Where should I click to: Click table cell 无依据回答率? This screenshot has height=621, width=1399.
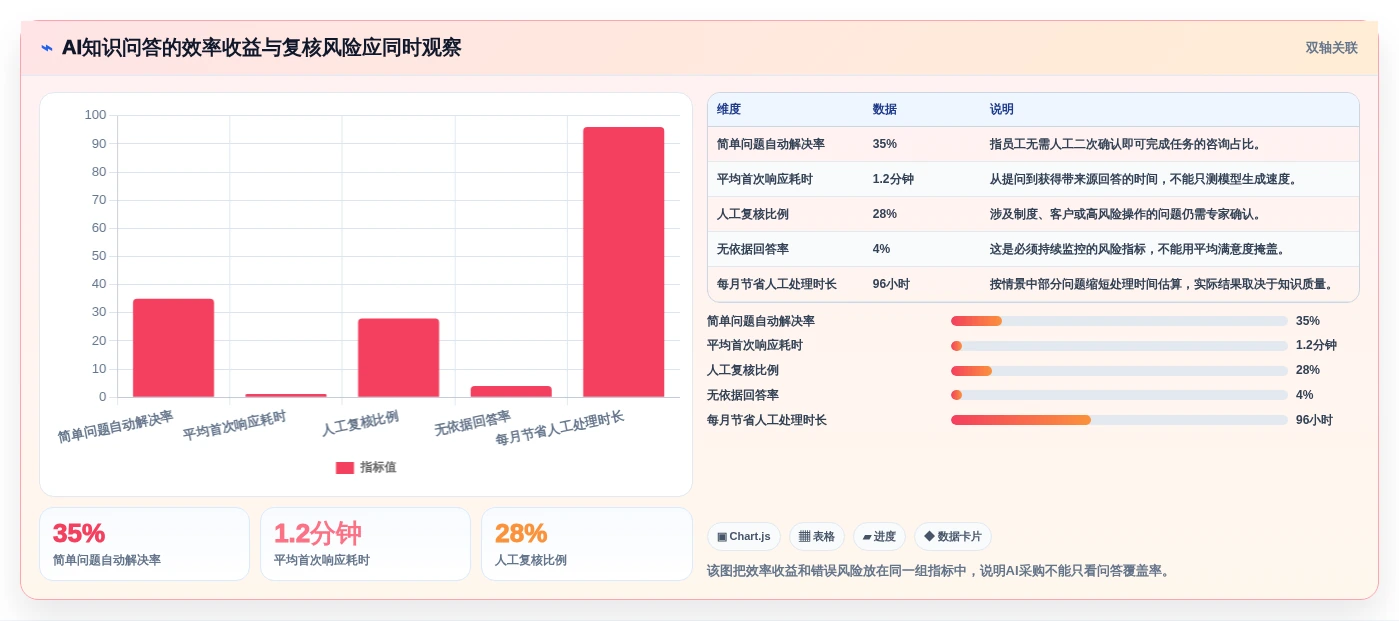pos(753,249)
